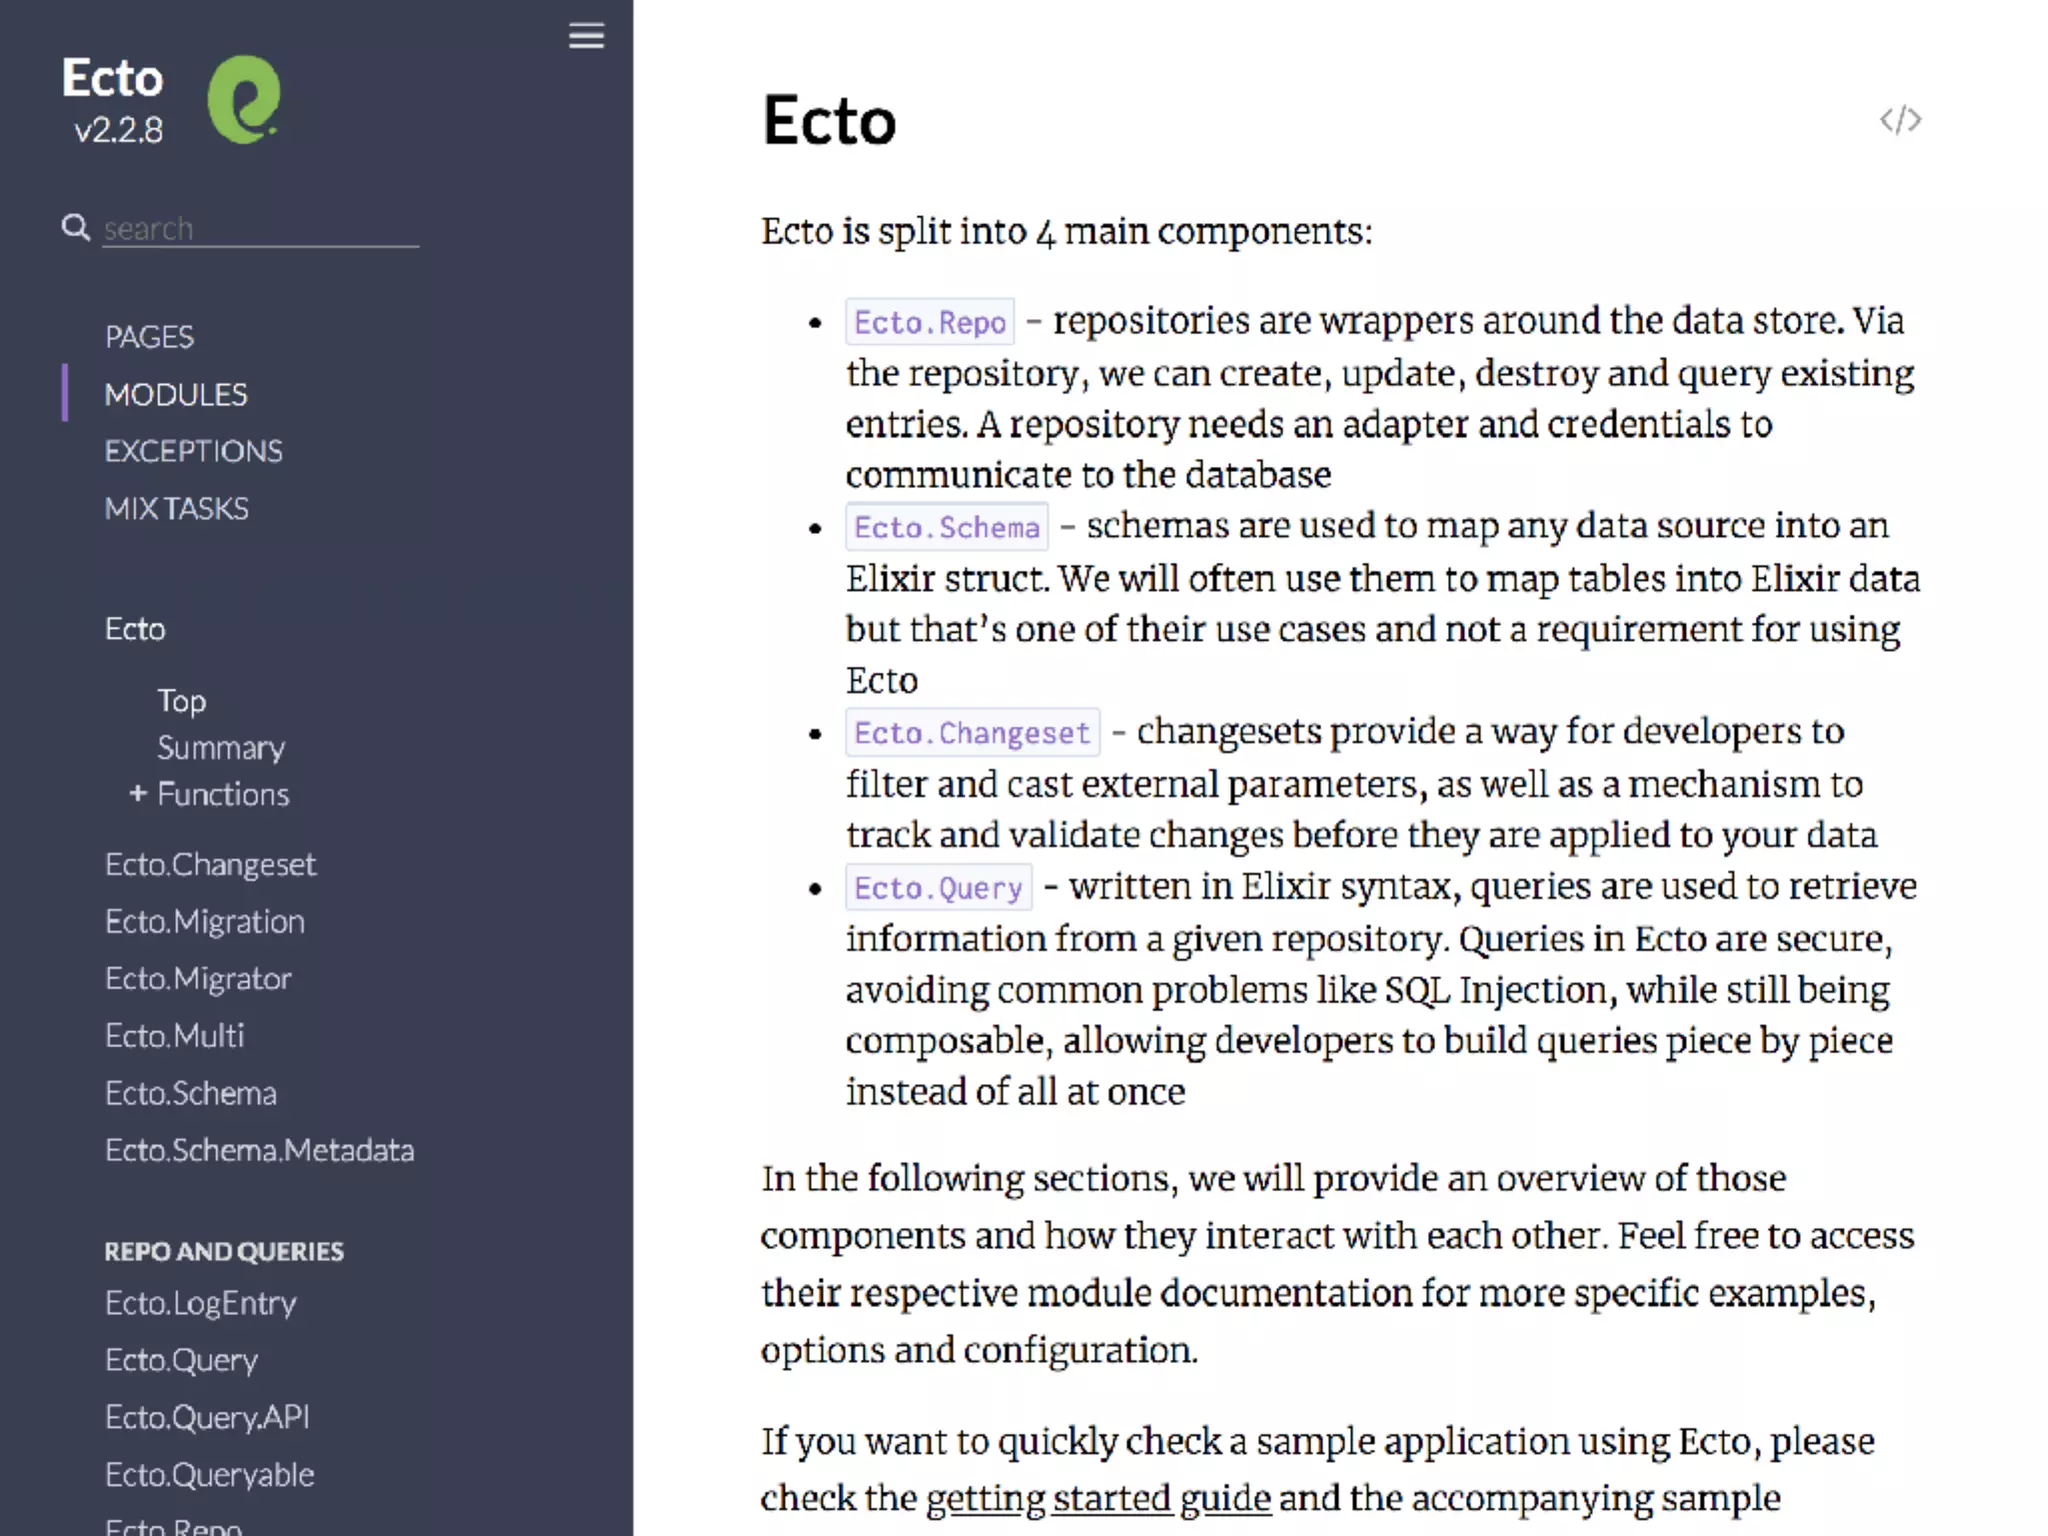Collapse the Ecto module in sidebar

coord(135,629)
